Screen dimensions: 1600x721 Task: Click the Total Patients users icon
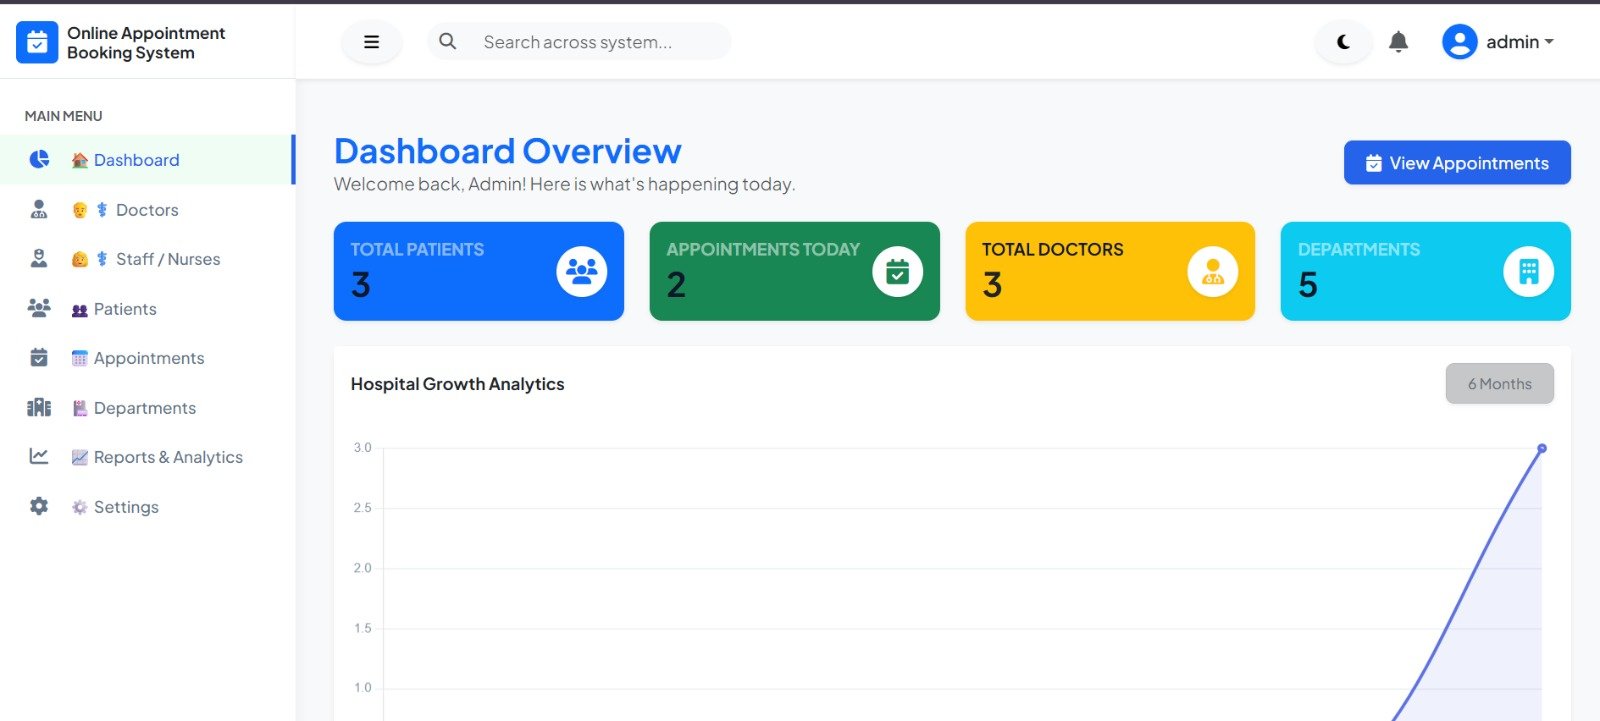(x=582, y=271)
